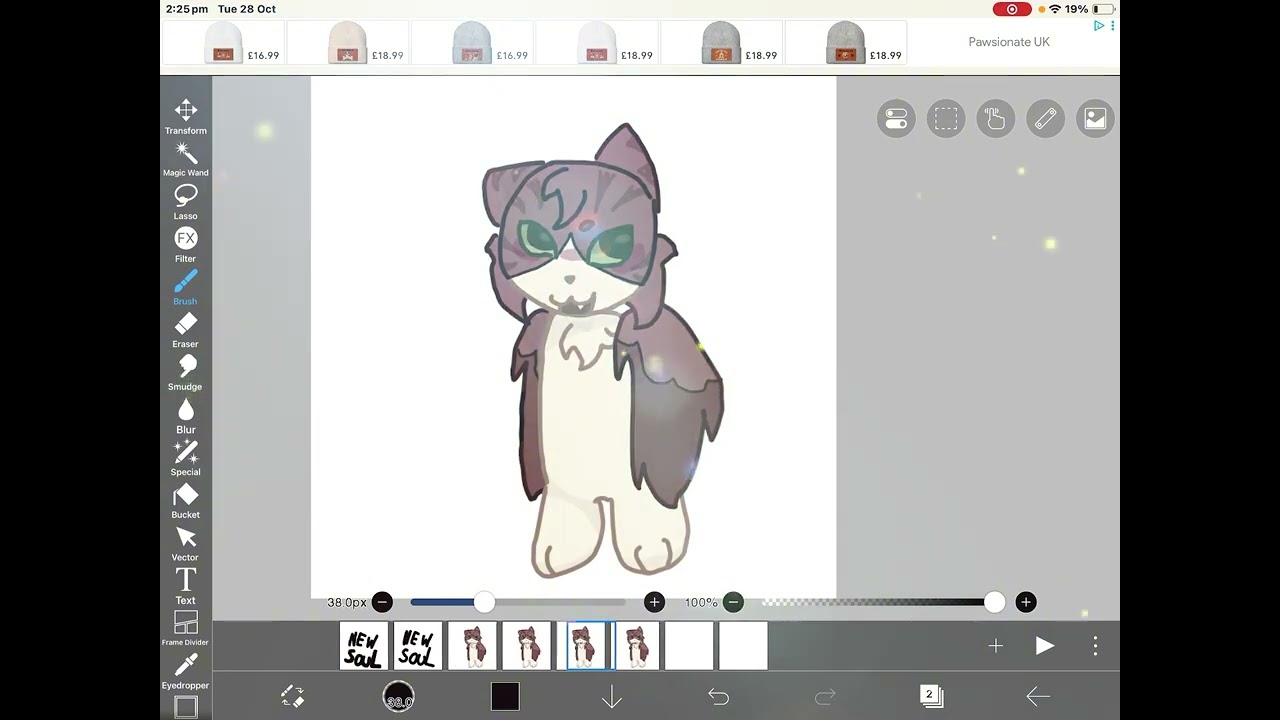Image resolution: width=1280 pixels, height=720 pixels.
Task: Open animation more options menu
Action: [1095, 646]
